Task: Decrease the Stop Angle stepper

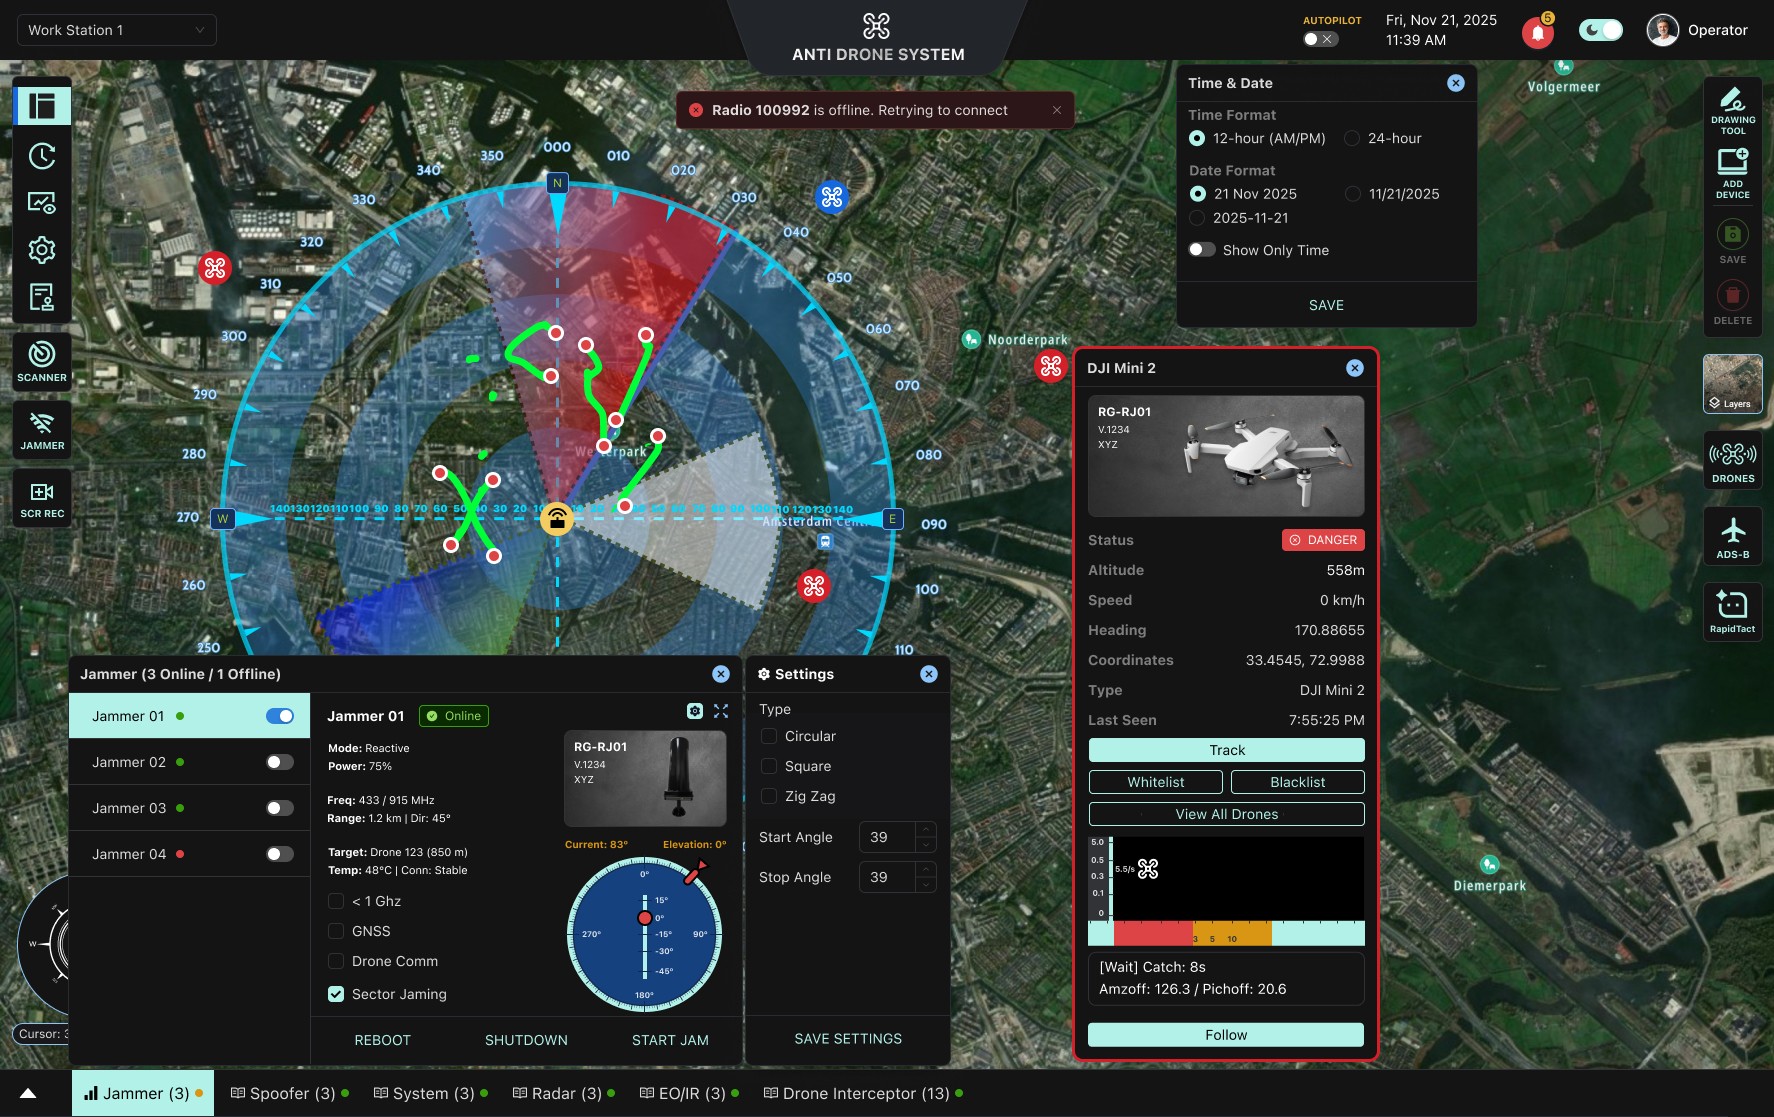Action: coord(926,885)
